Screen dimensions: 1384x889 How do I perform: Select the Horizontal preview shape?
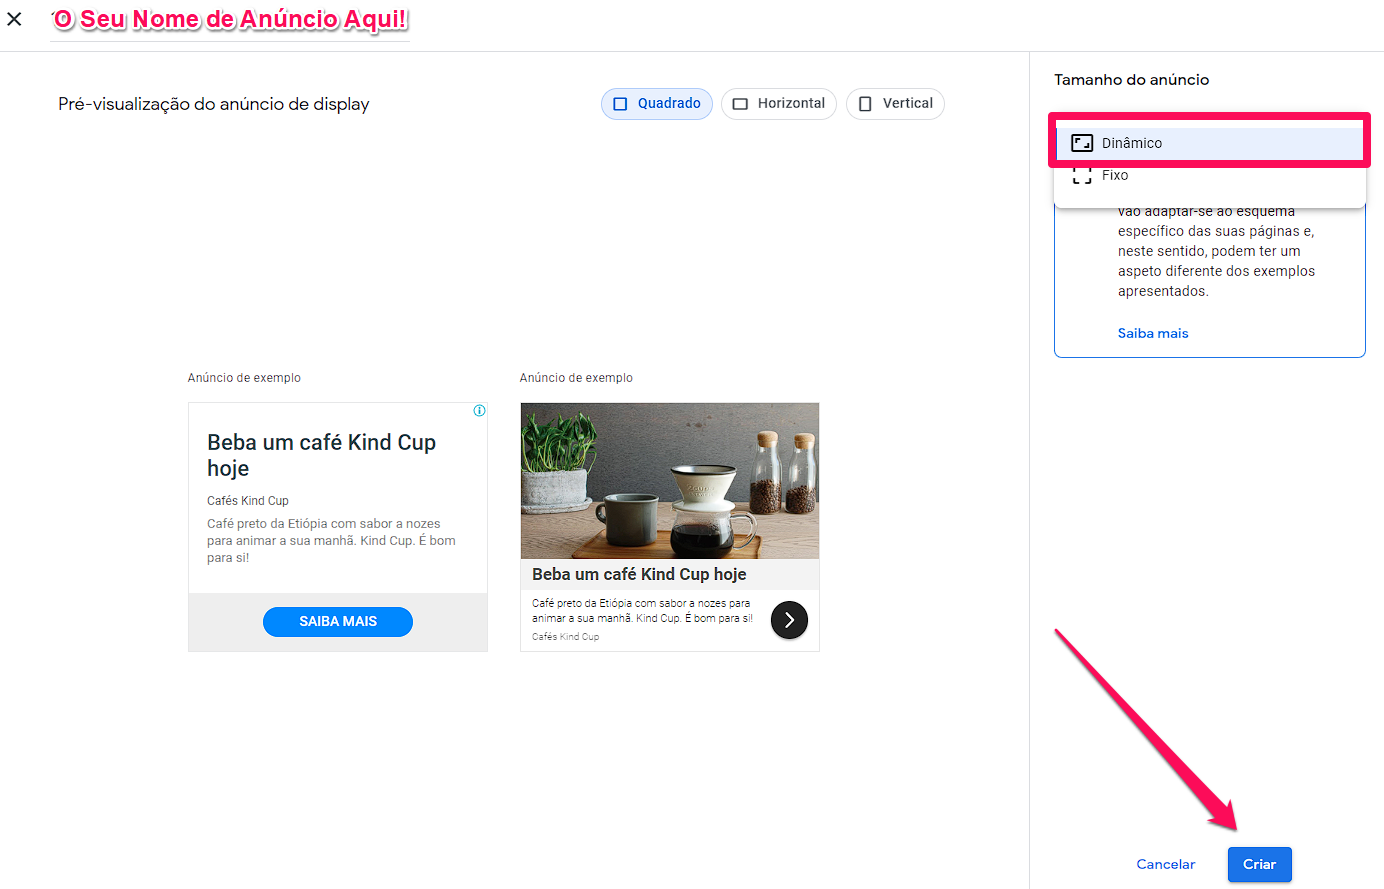click(x=779, y=104)
